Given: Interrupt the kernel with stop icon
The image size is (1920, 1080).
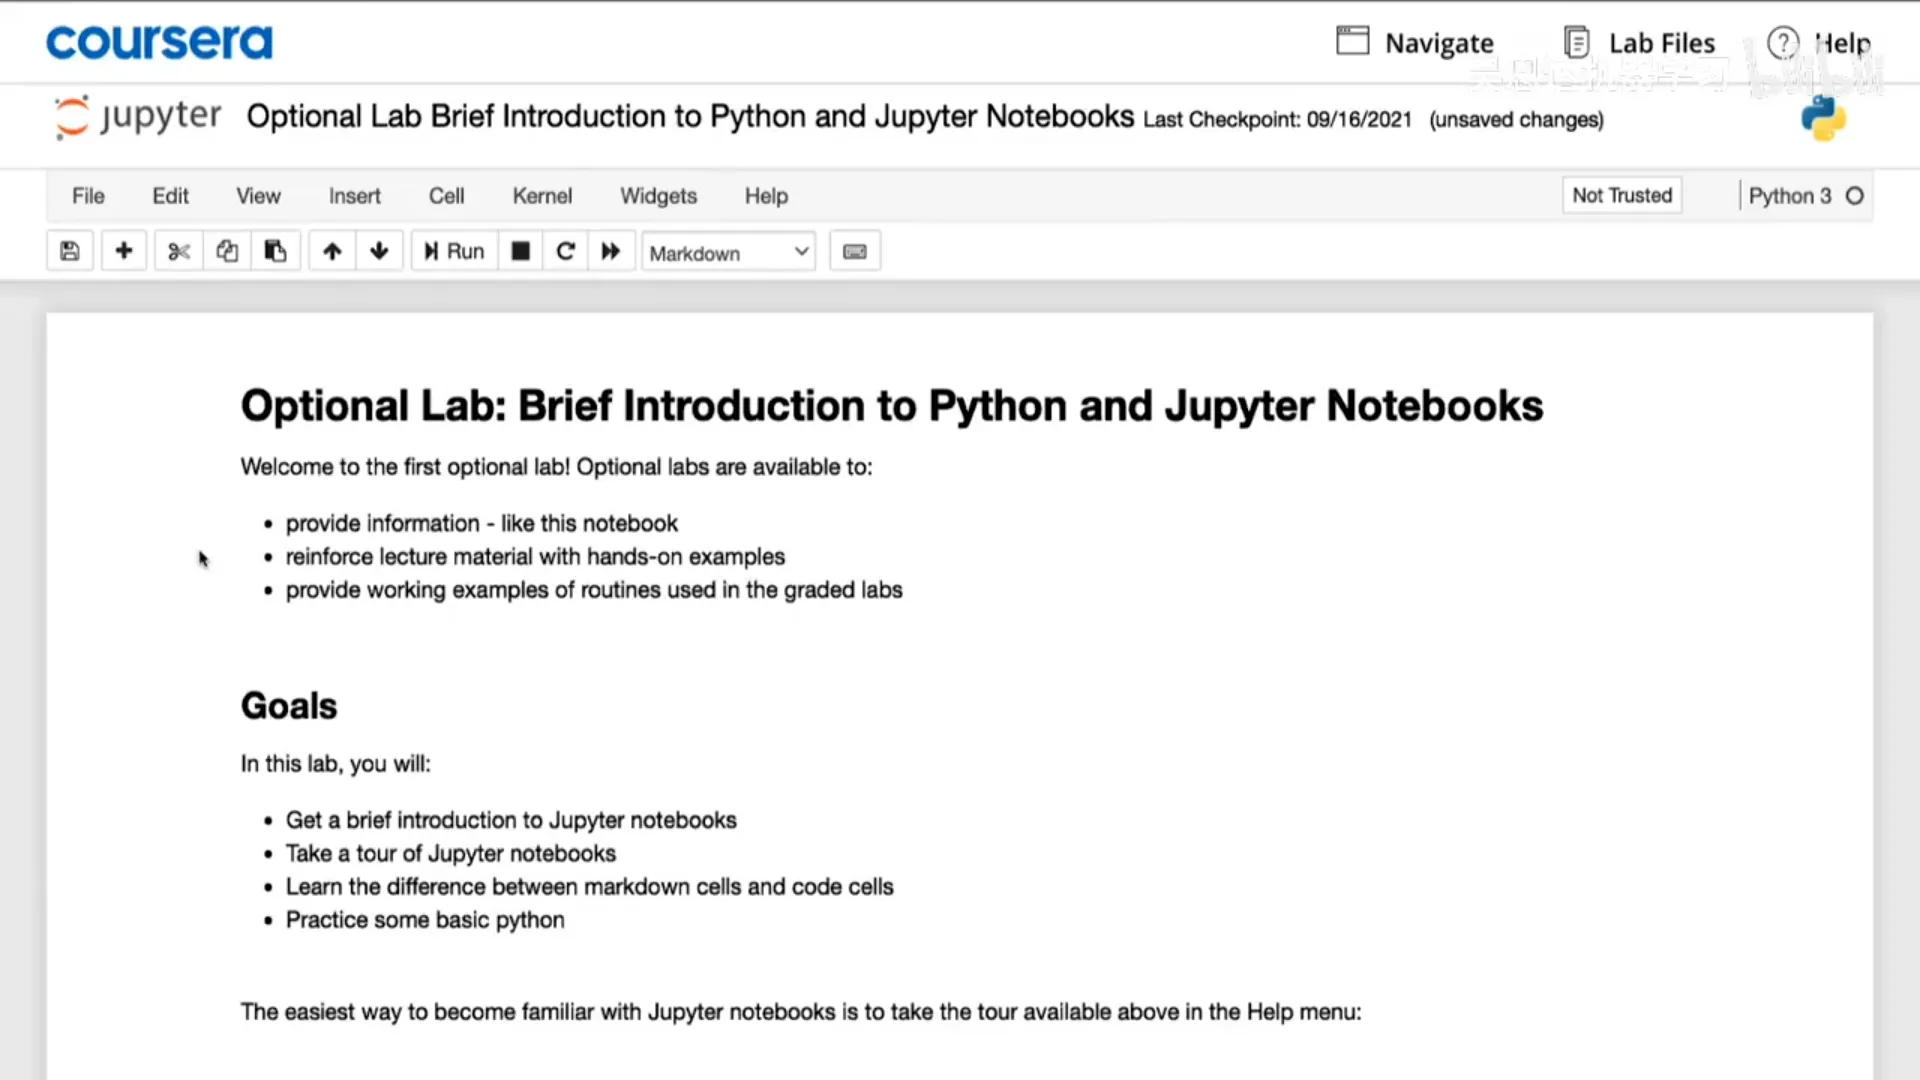Looking at the screenshot, I should 521,251.
